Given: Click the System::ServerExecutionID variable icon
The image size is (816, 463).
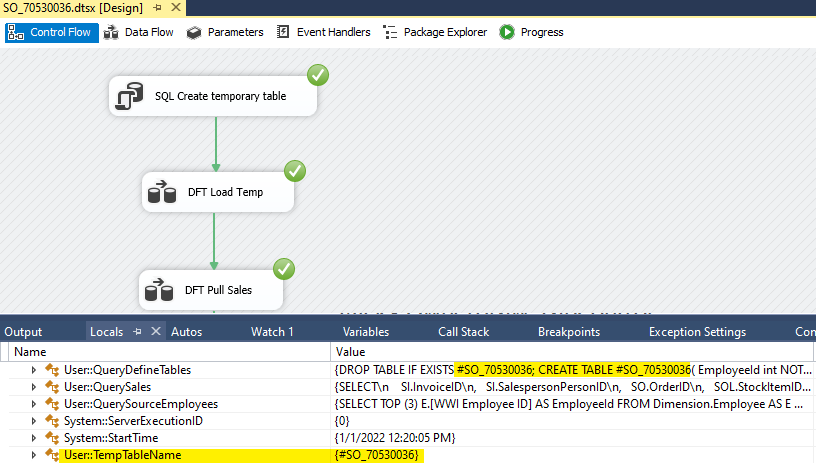Looking at the screenshot, I should 52,421.
